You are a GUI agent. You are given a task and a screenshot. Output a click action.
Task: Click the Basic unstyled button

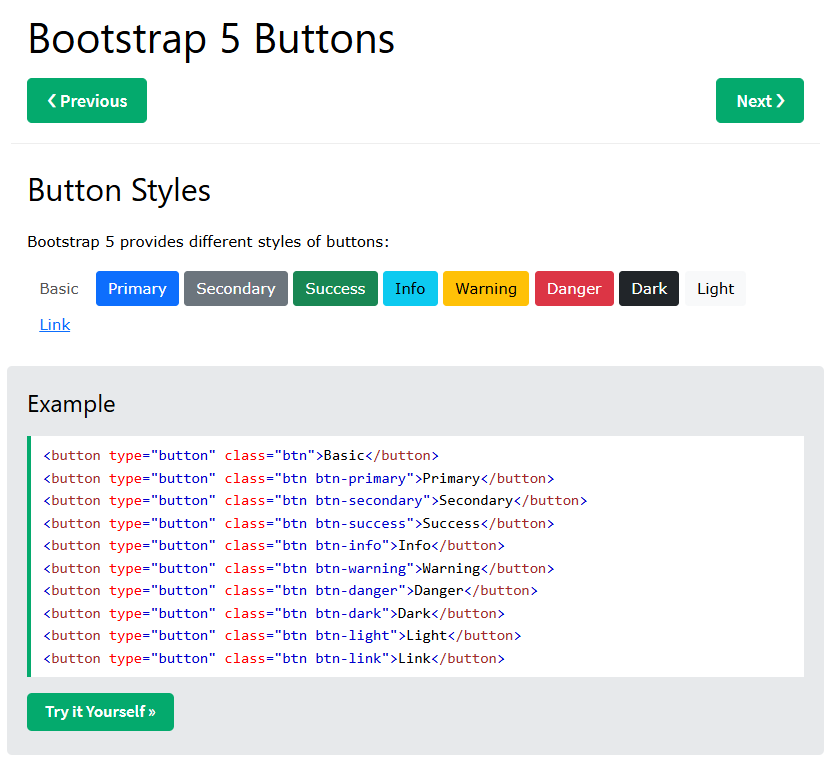[x=59, y=289]
